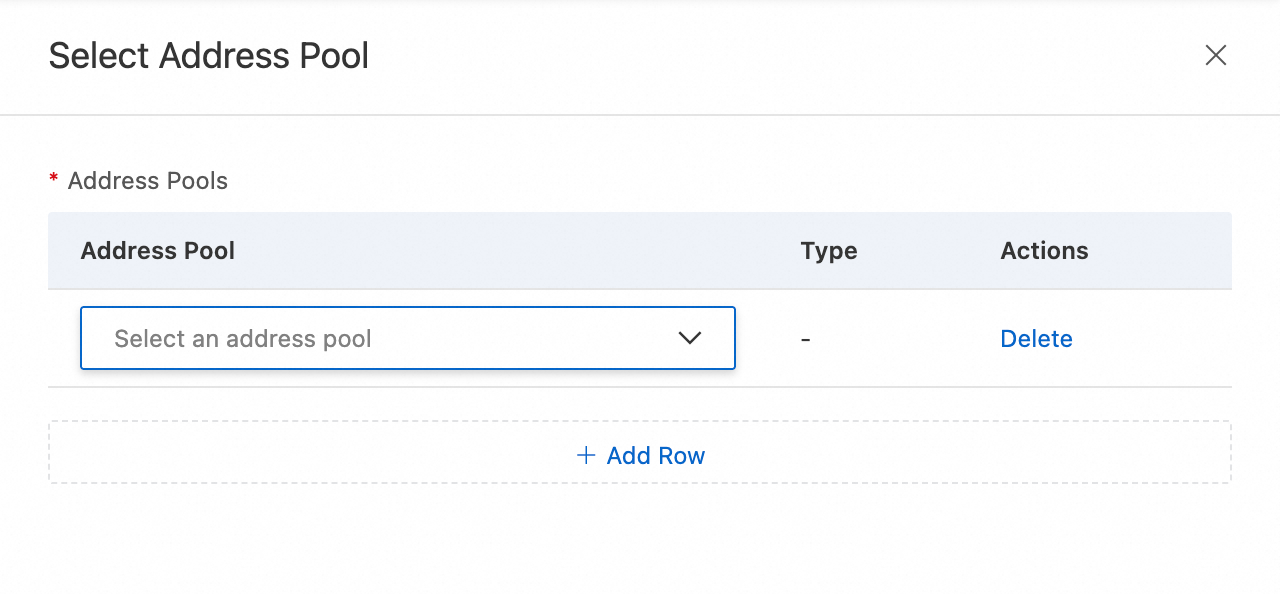Screen dimensions: 1280x594
Task: Click the Address Pools field label
Action: [x=148, y=181]
